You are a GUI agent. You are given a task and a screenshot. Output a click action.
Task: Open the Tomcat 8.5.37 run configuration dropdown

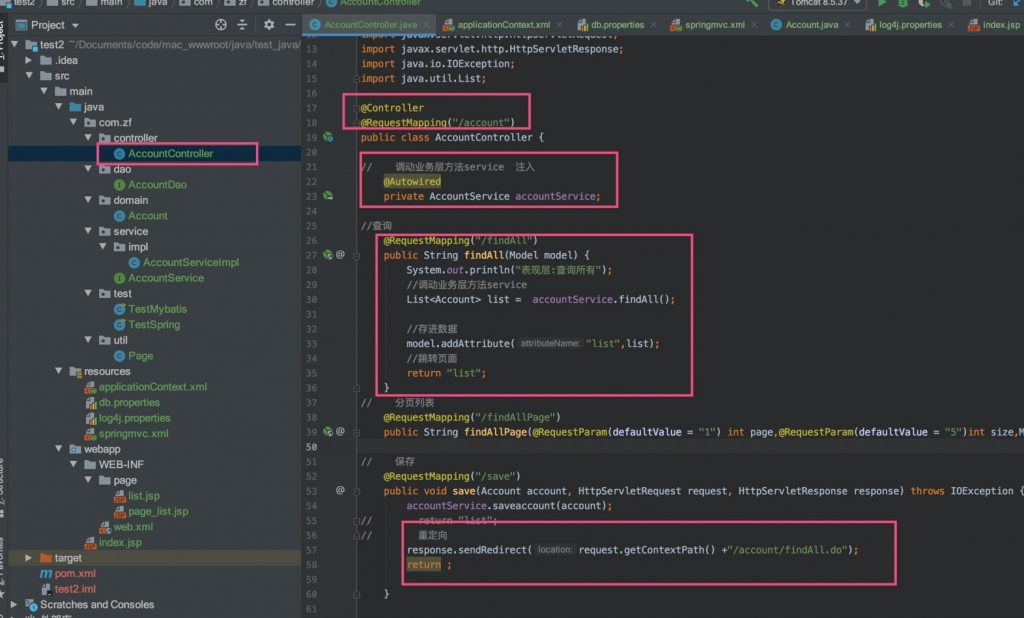(818, 4)
